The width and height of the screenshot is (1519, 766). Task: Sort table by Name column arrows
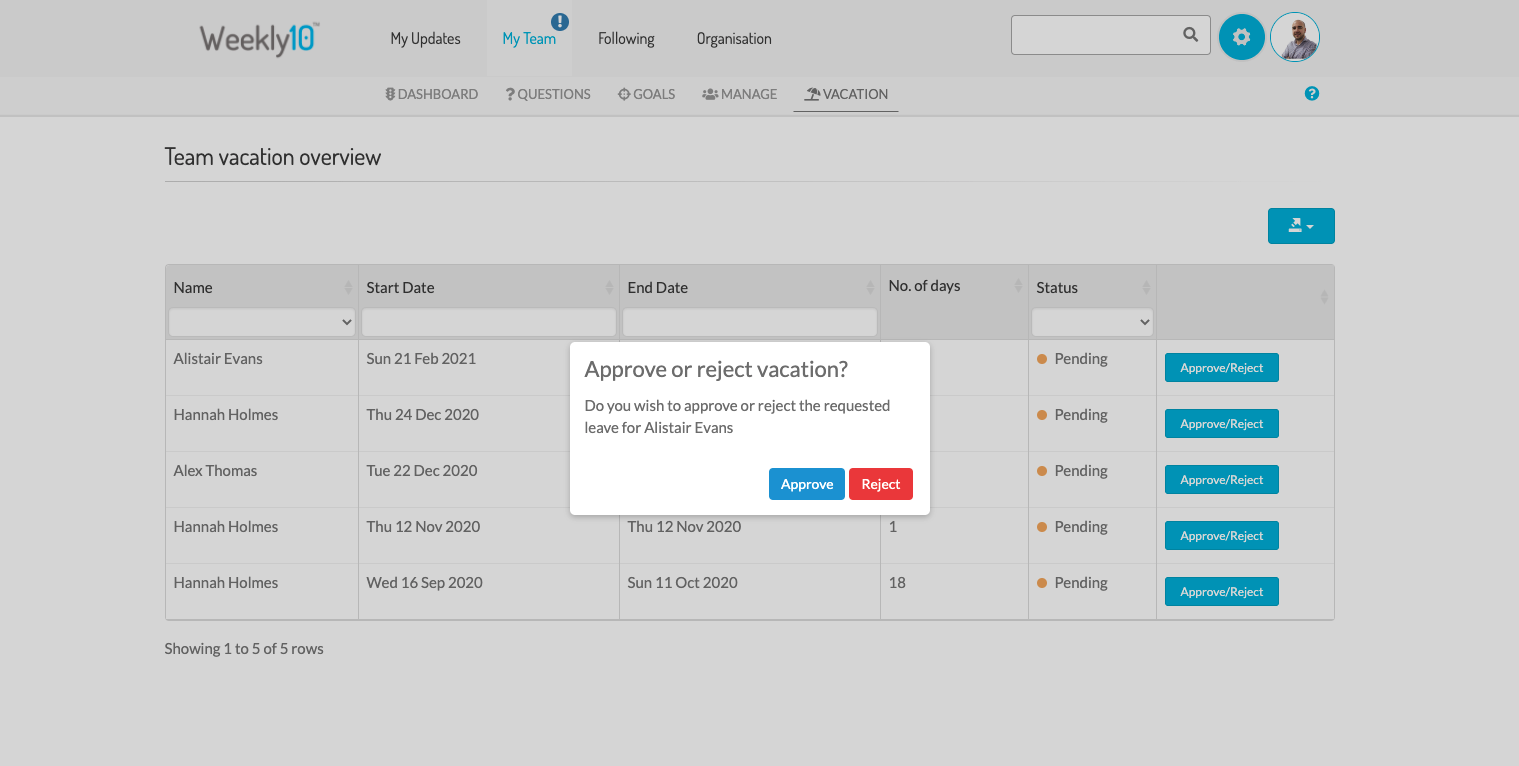(348, 288)
